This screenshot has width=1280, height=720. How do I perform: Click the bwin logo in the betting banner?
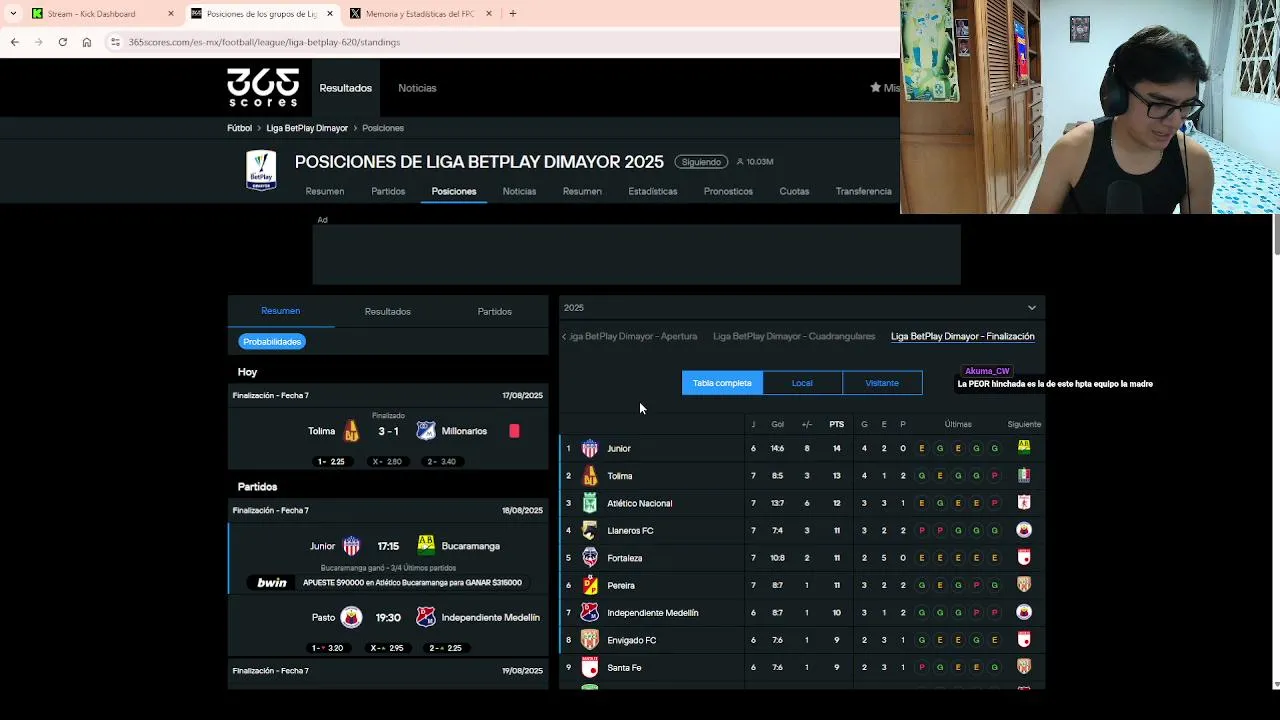tap(271, 582)
